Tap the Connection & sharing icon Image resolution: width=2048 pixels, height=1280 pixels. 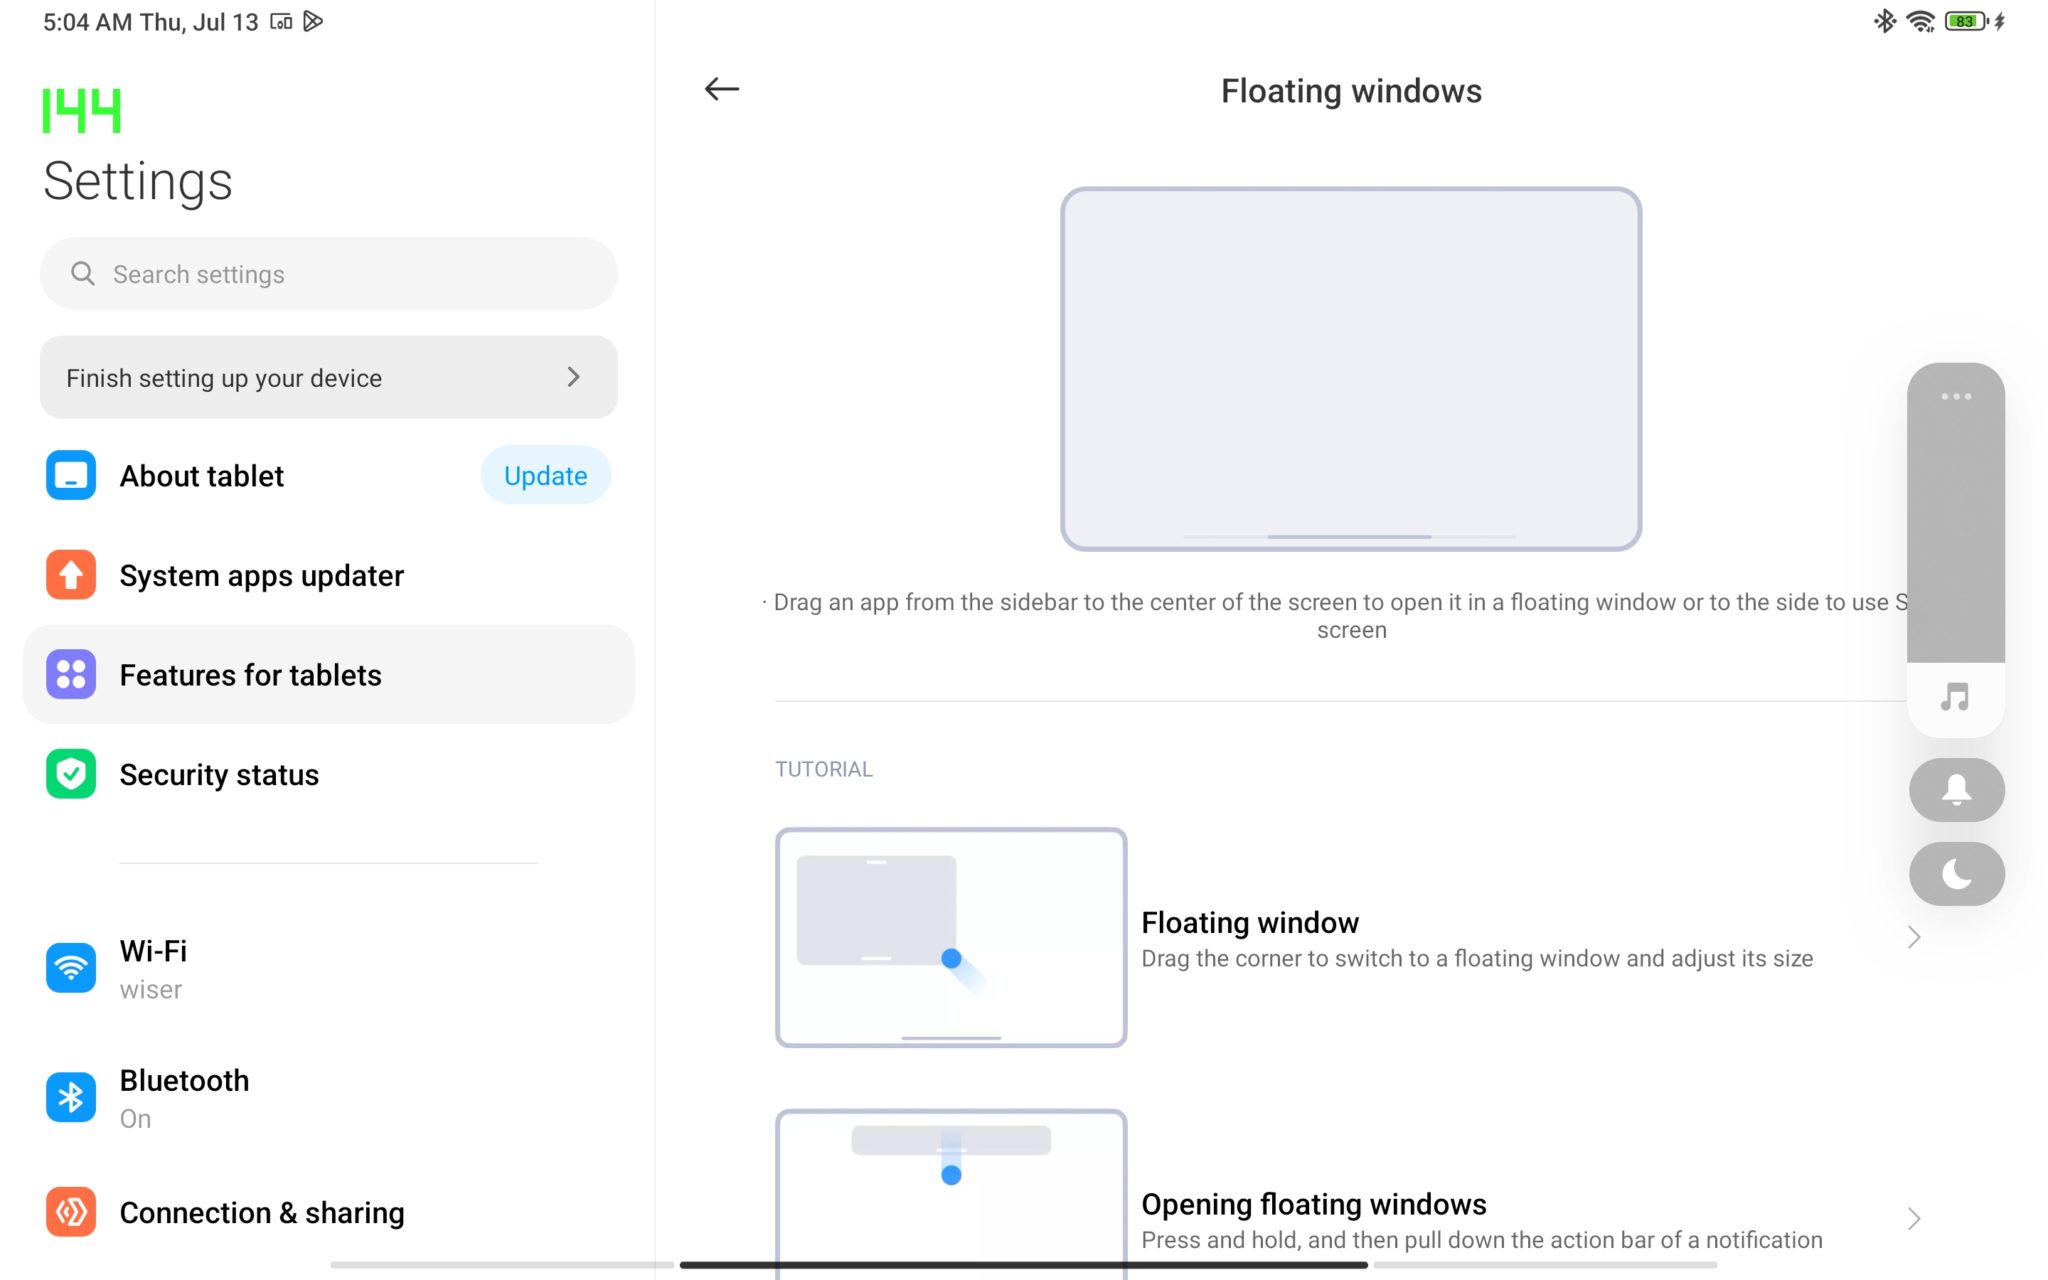pyautogui.click(x=71, y=1212)
